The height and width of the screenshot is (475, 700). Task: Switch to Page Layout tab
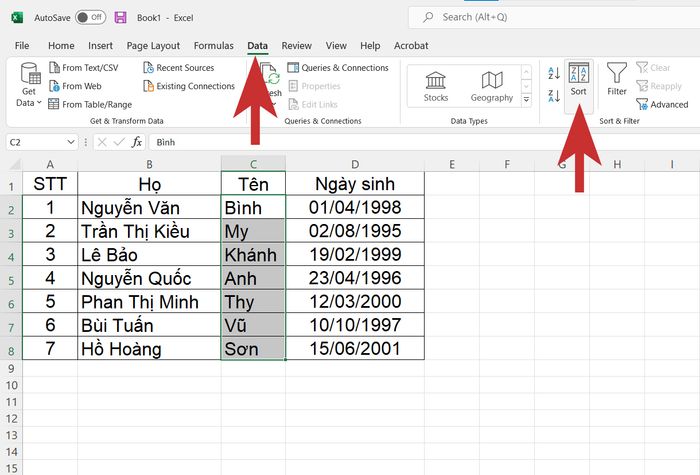(x=153, y=46)
